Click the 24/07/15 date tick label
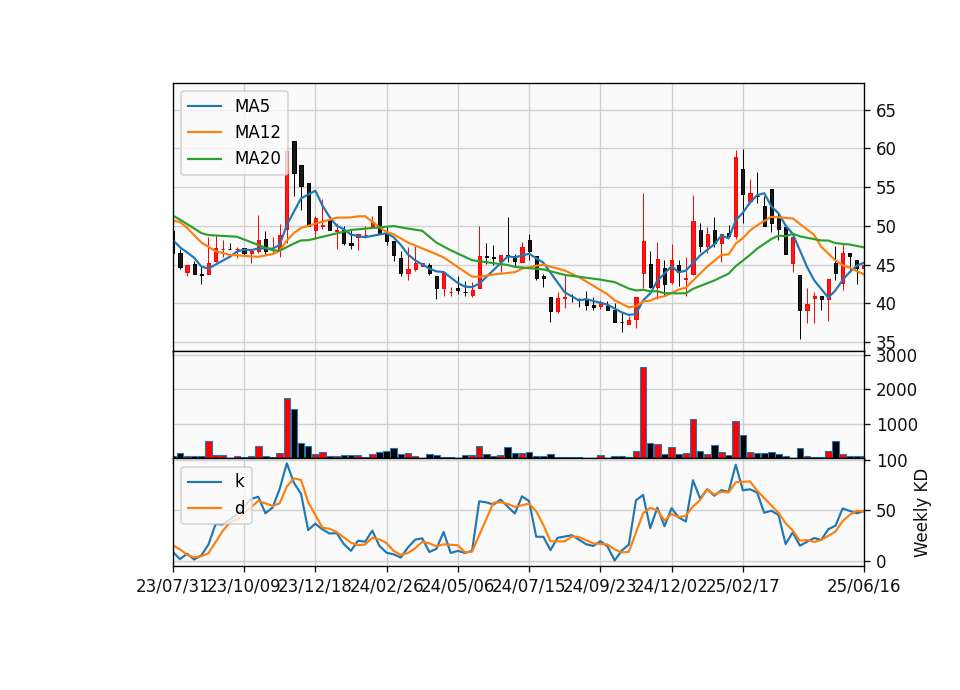The width and height of the screenshot is (960, 690). [528, 586]
